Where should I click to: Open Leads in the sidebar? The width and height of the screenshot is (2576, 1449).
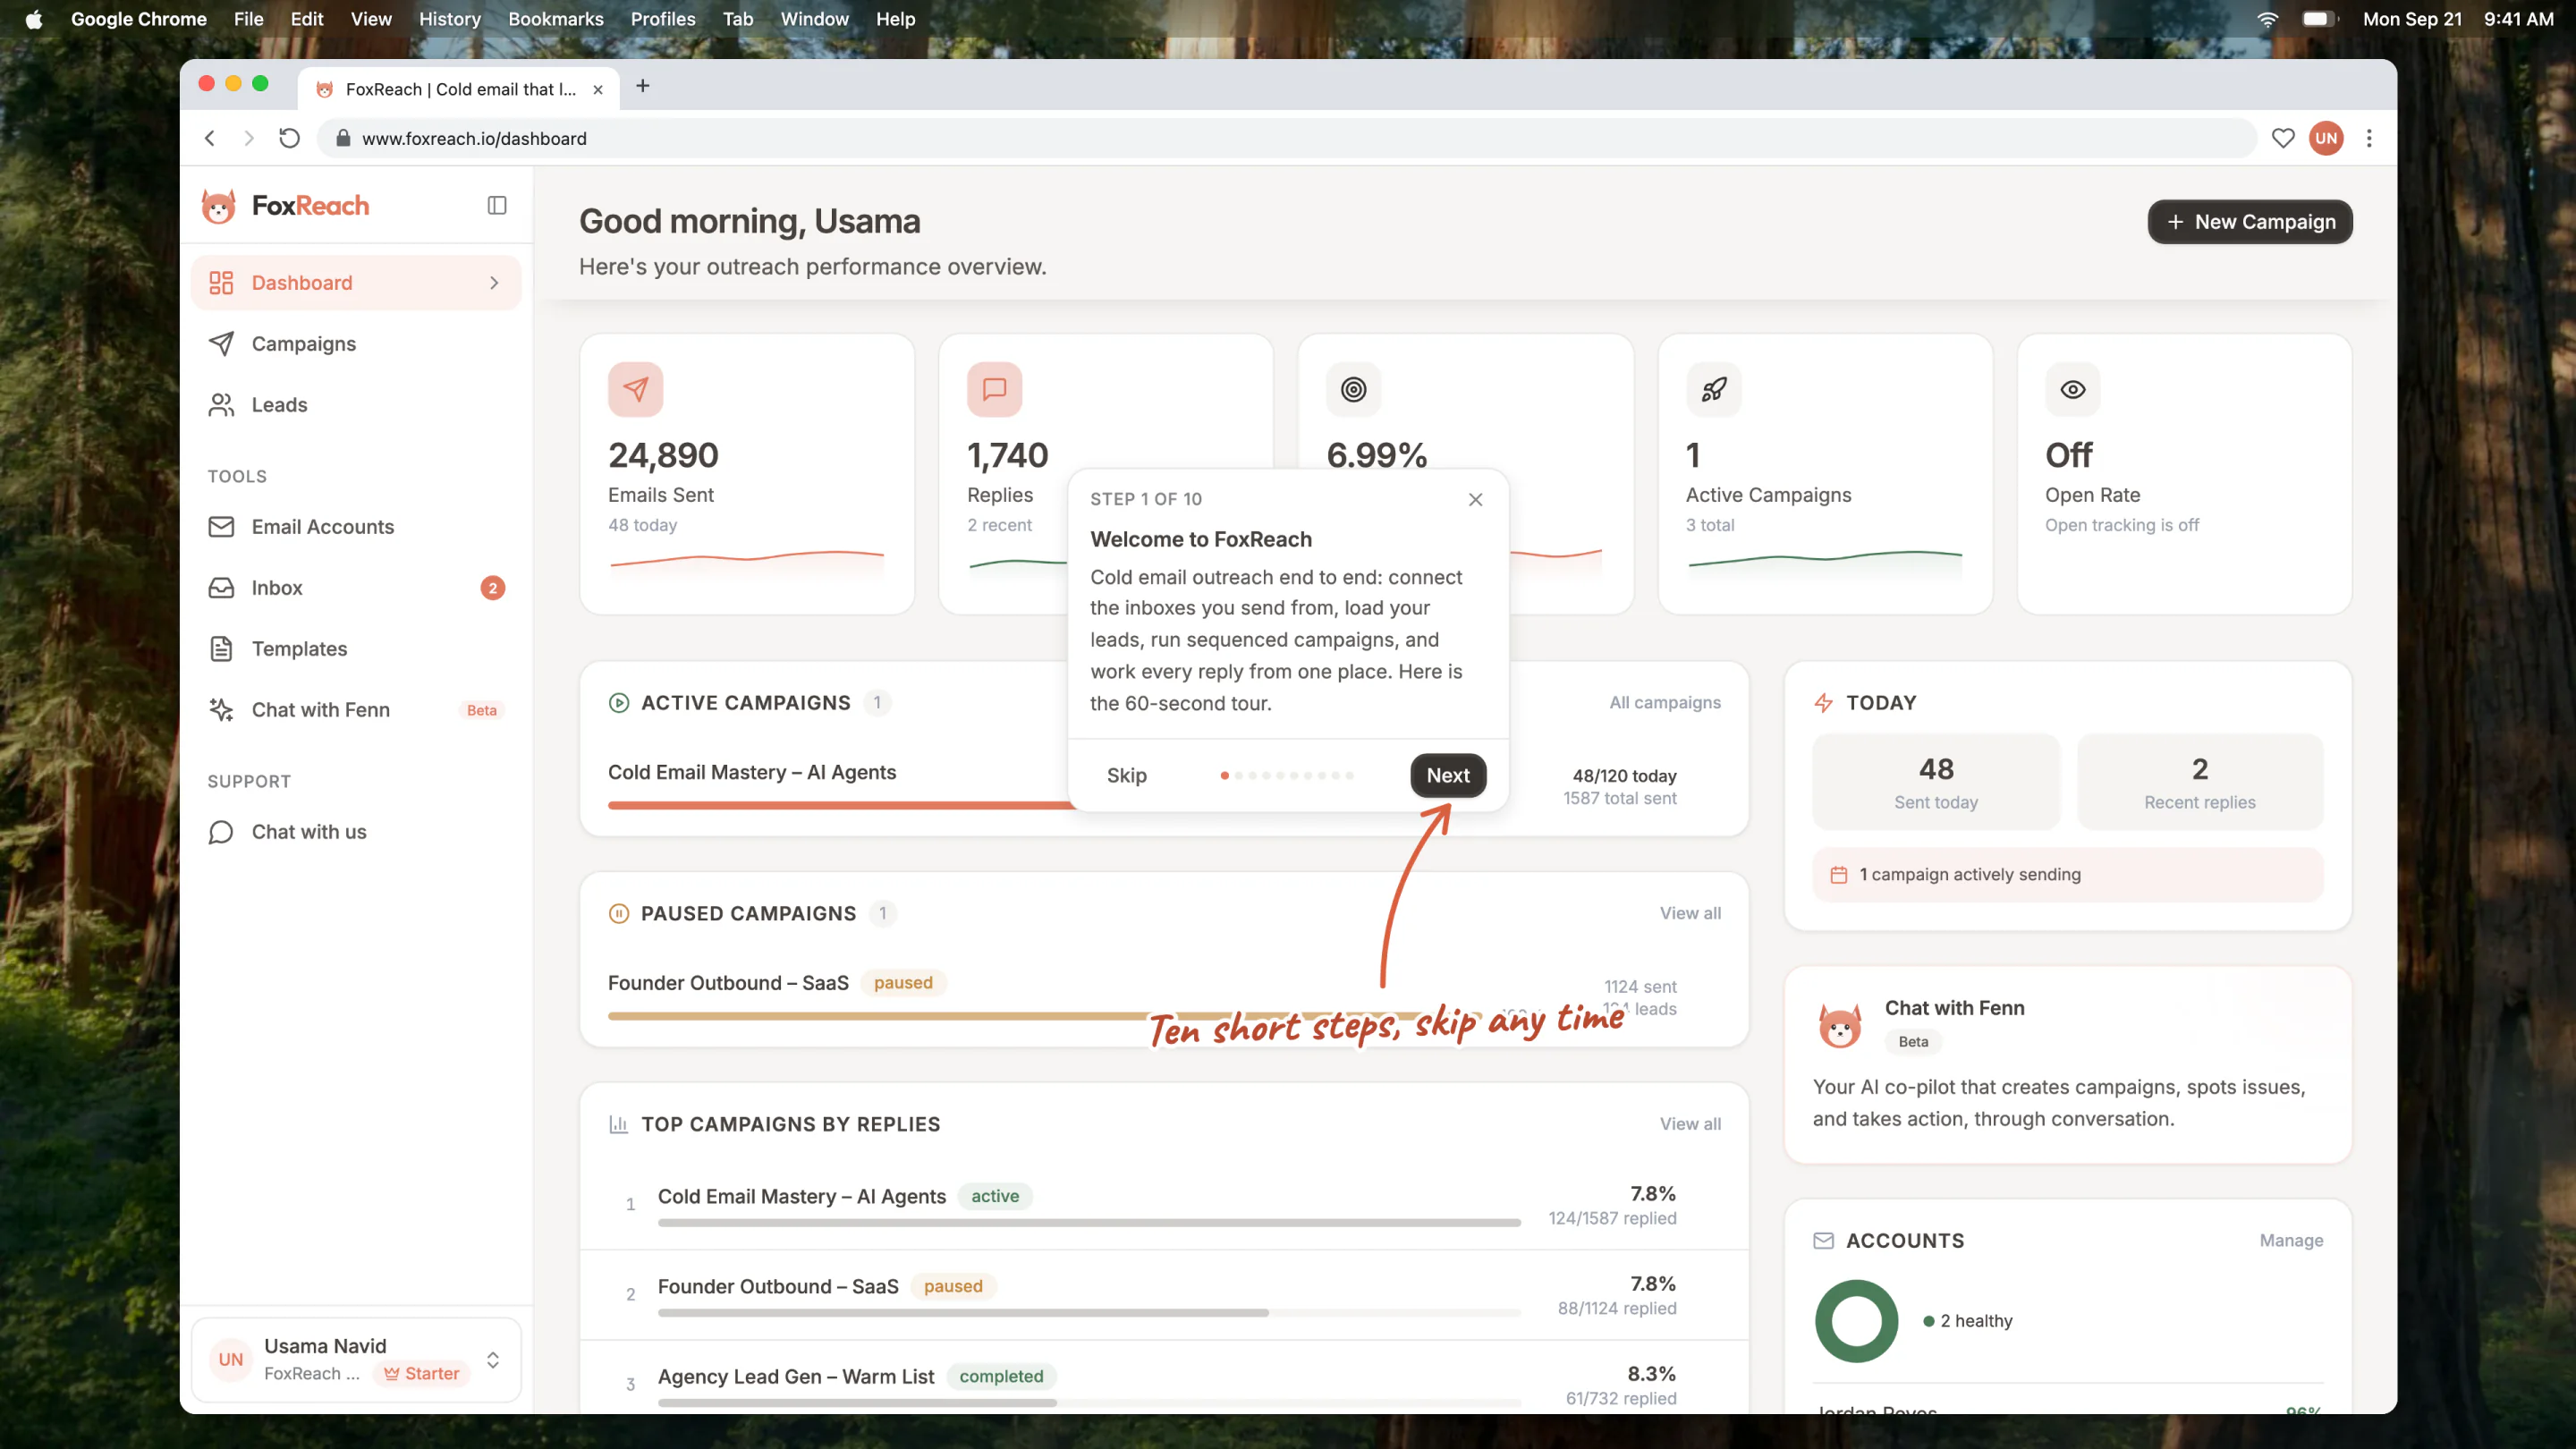[x=356, y=405]
